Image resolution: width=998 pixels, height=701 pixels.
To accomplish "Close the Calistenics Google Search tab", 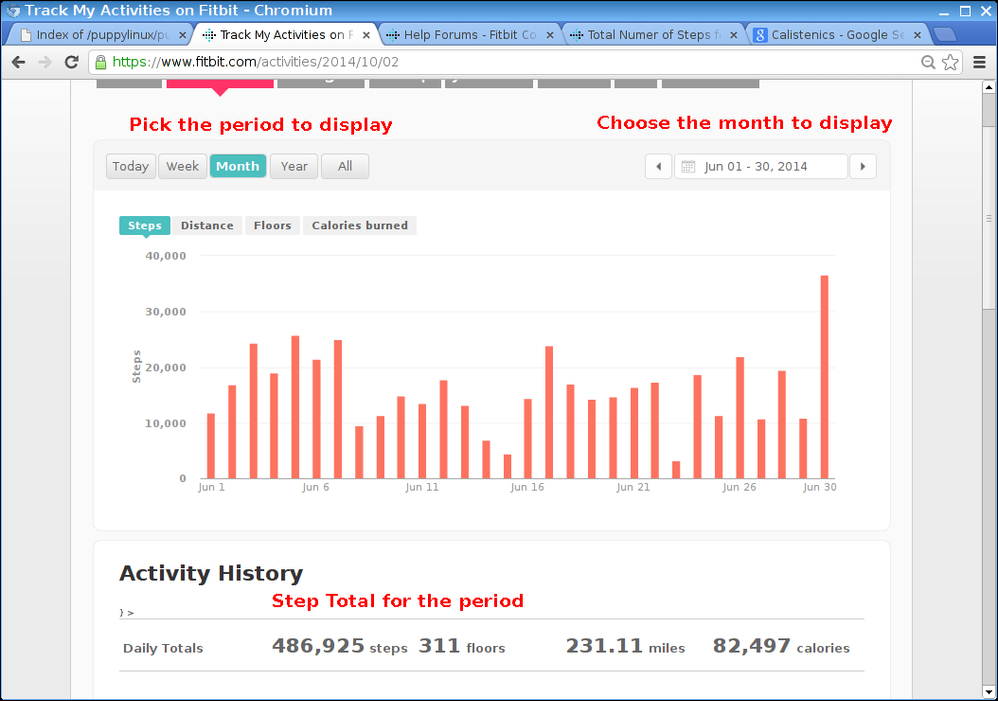I will pyautogui.click(x=917, y=35).
